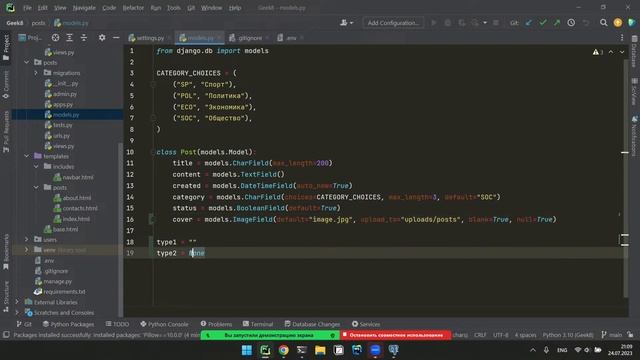Click the Rollback undo arrow icon
640x360 pixels.
pos(586,23)
